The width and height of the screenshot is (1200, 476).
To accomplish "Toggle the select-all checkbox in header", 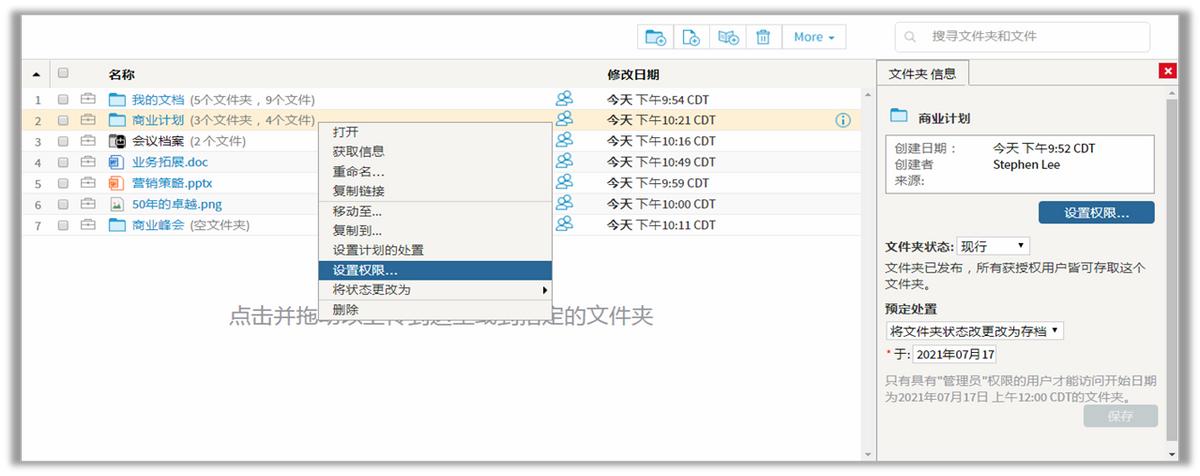I will [63, 73].
